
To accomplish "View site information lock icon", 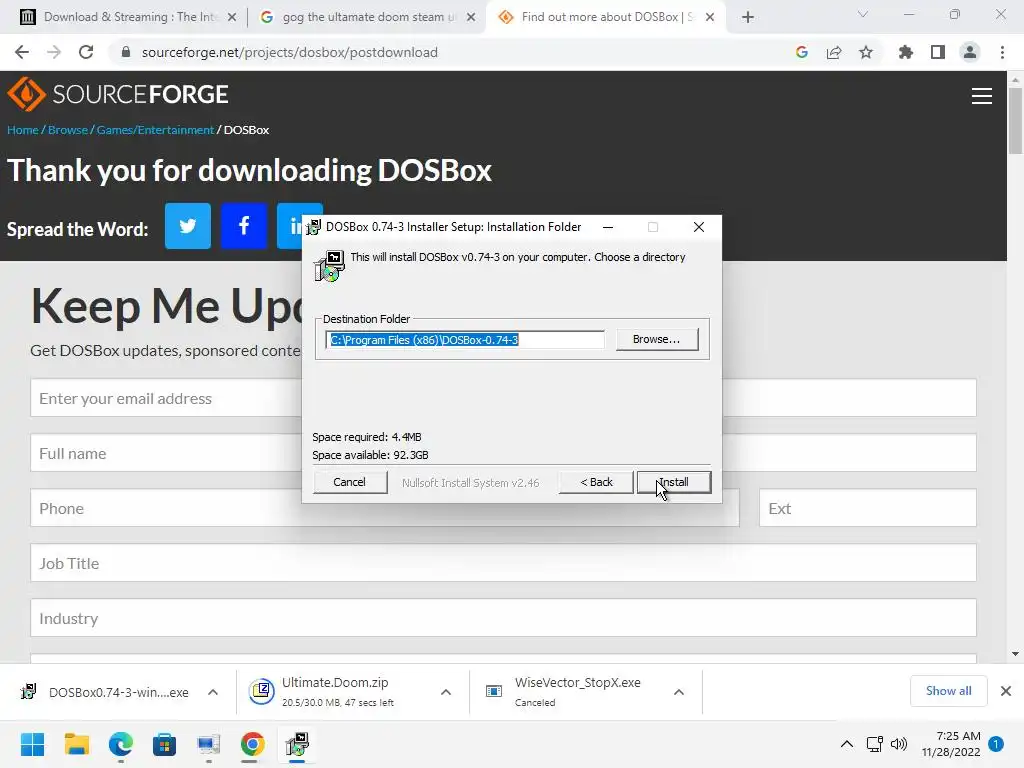I will click(x=126, y=52).
